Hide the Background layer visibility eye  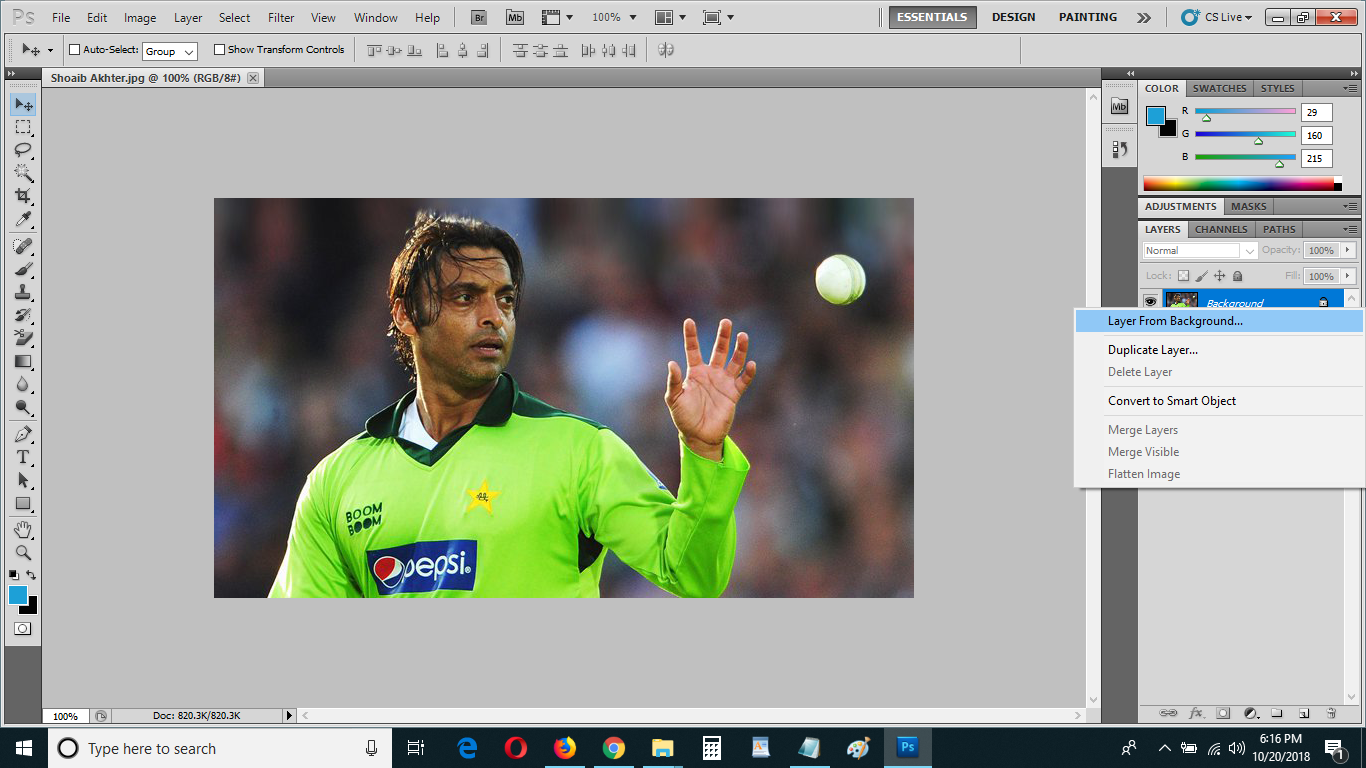pyautogui.click(x=1151, y=301)
